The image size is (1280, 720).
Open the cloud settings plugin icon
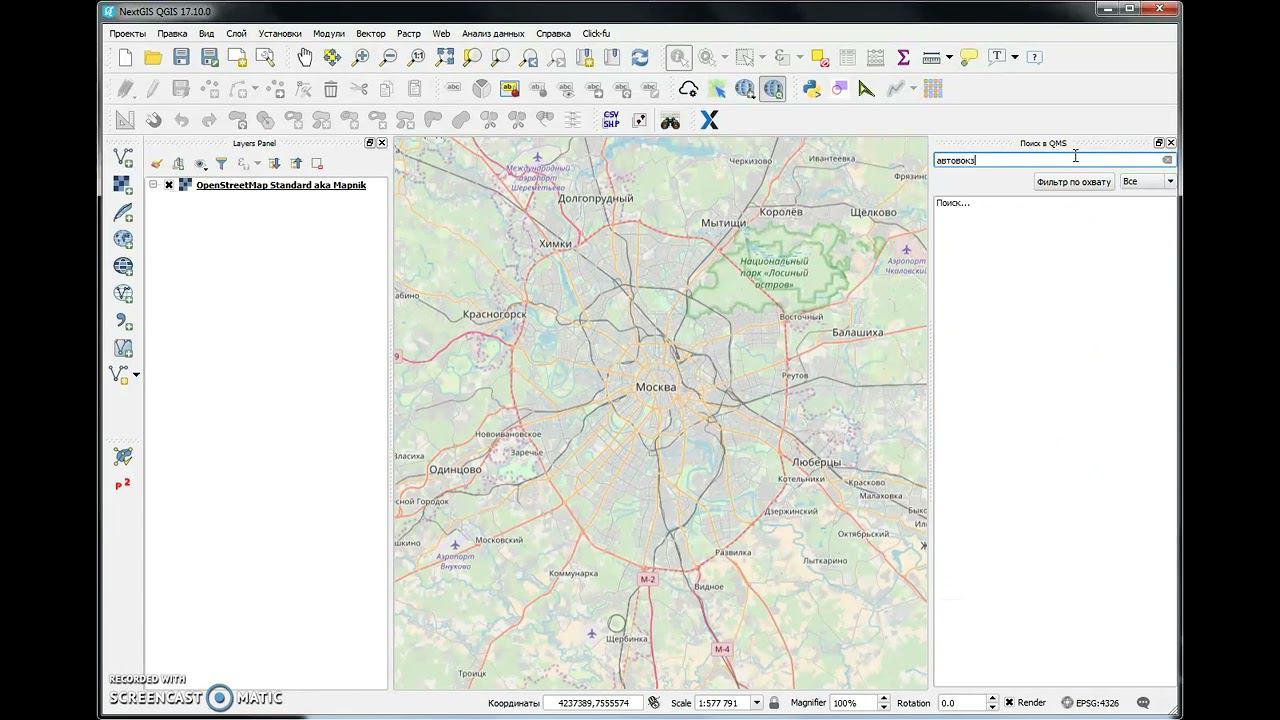coord(688,89)
